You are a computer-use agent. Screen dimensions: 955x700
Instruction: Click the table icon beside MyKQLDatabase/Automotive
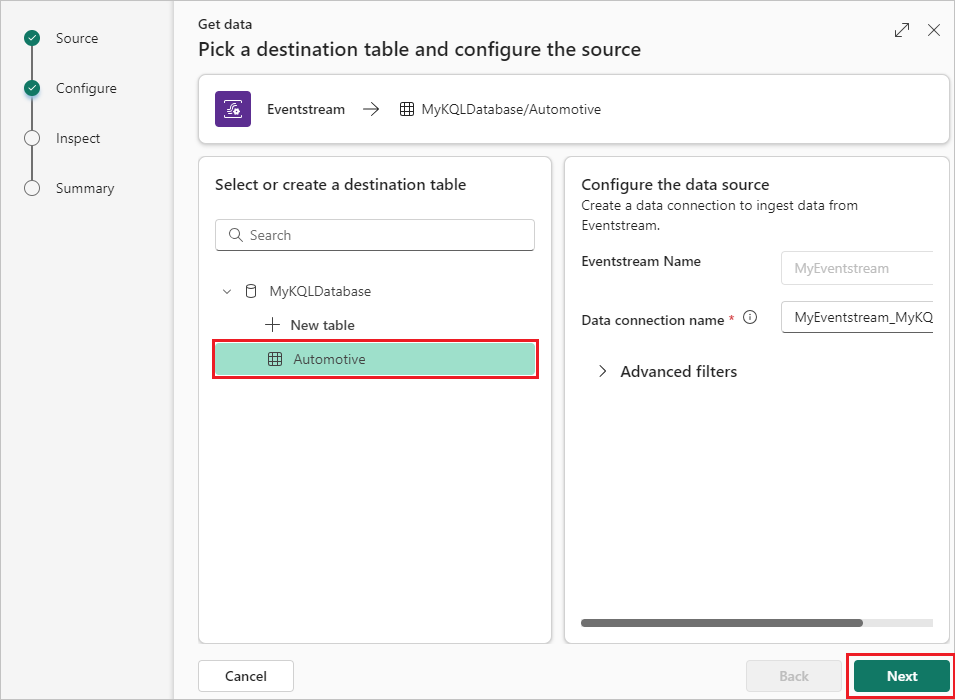click(406, 109)
